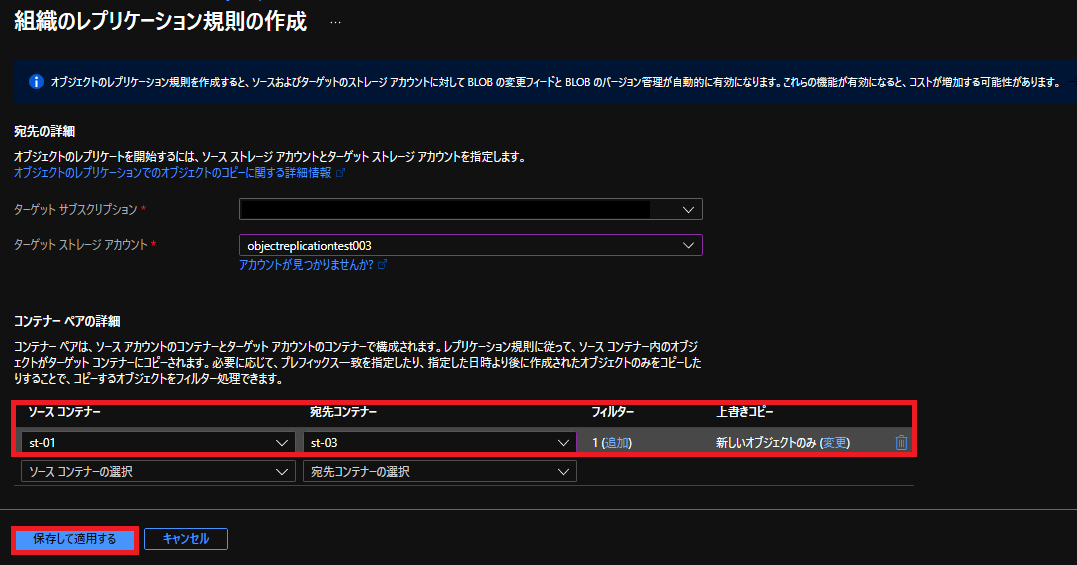
Task: Expand the st-01 source container dropdown
Action: (158, 443)
